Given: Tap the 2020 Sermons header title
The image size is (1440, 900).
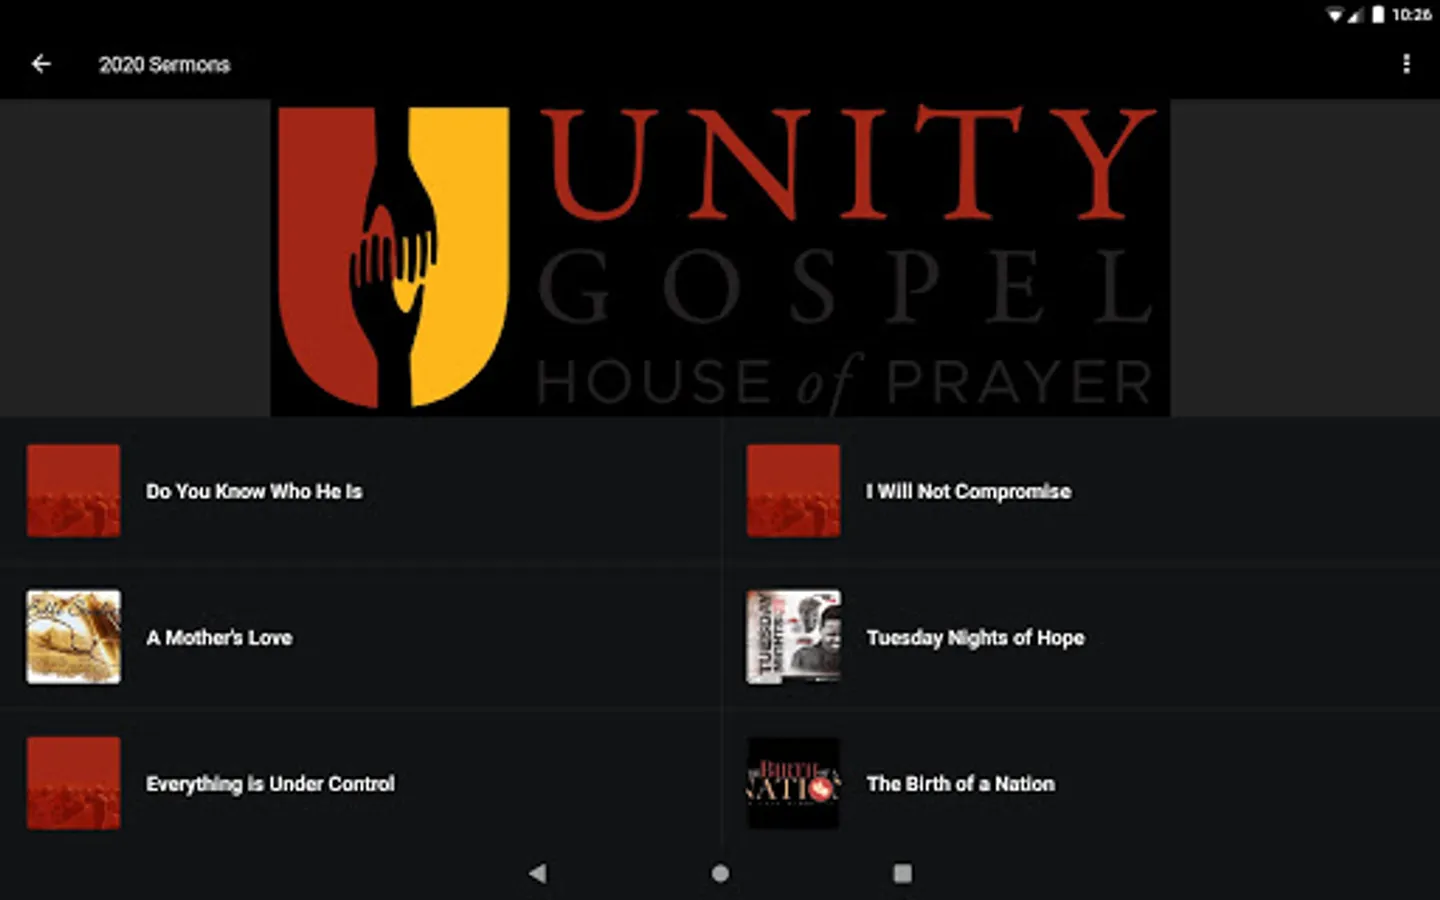Looking at the screenshot, I should pos(164,64).
